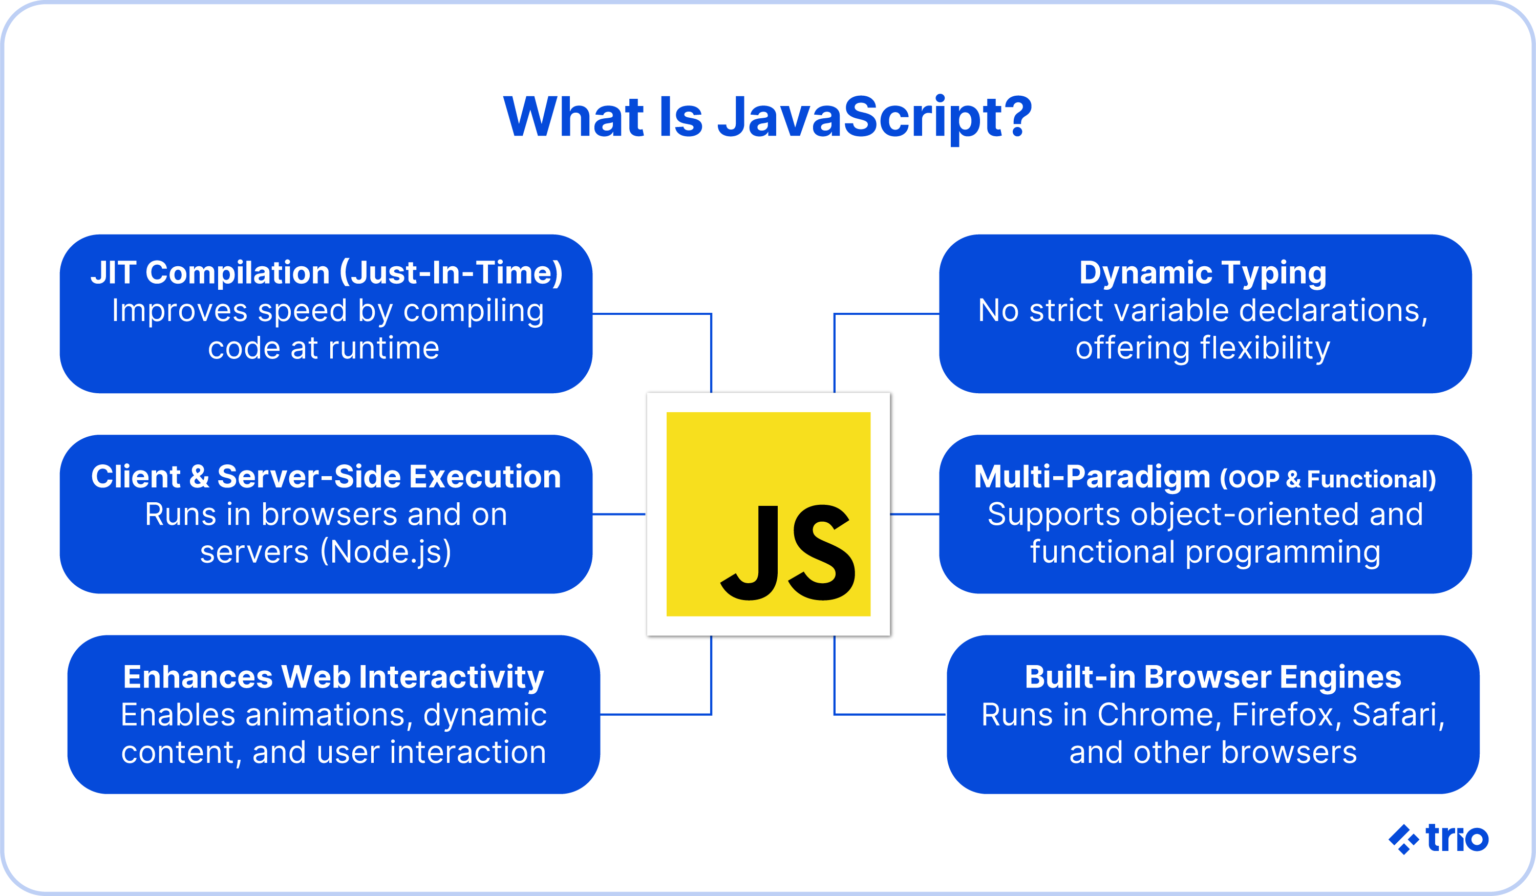Image resolution: width=1536 pixels, height=896 pixels.
Task: Click the yellow JS logo icon
Action: pyautogui.click(x=768, y=513)
